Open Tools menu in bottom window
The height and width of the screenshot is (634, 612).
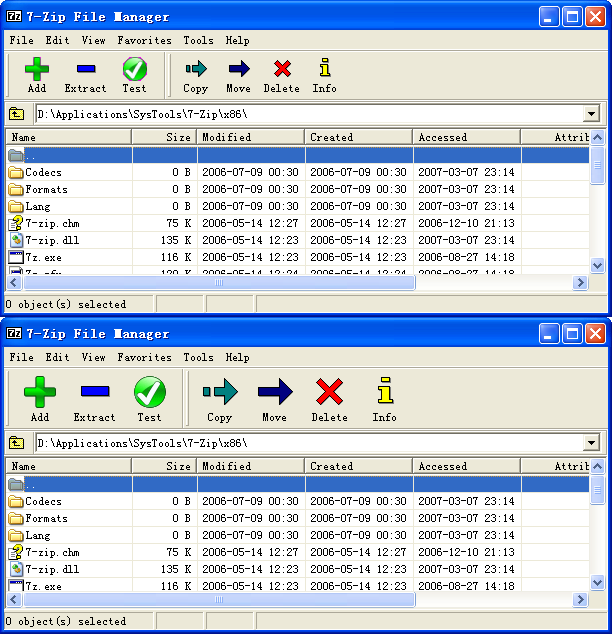[x=198, y=357]
